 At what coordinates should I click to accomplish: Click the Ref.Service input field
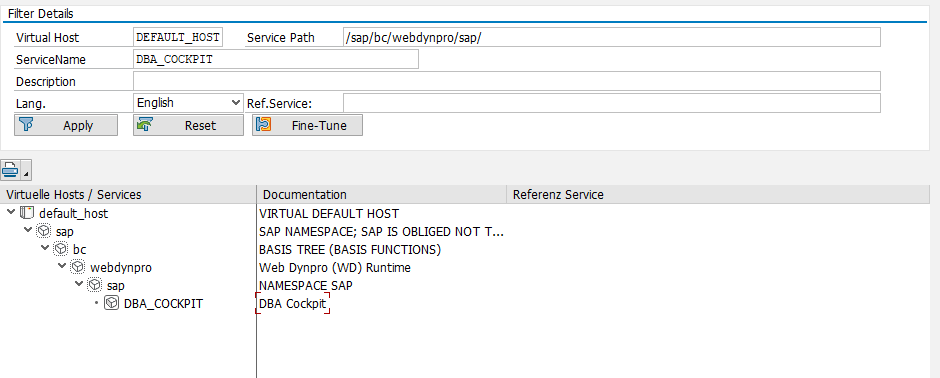click(x=611, y=102)
